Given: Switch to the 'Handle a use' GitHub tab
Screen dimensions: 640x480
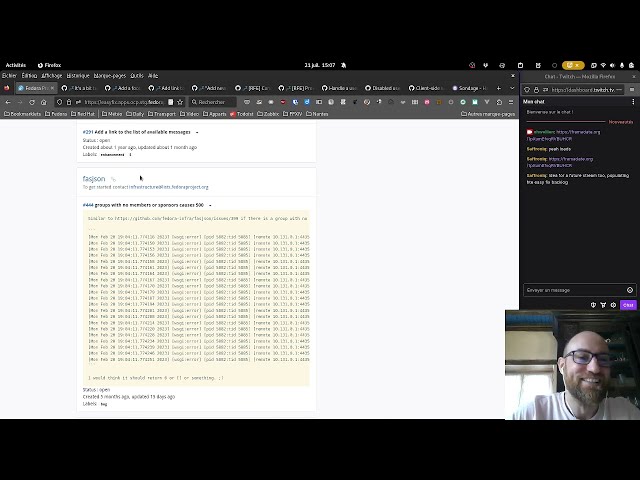Looking at the screenshot, I should click(340, 88).
